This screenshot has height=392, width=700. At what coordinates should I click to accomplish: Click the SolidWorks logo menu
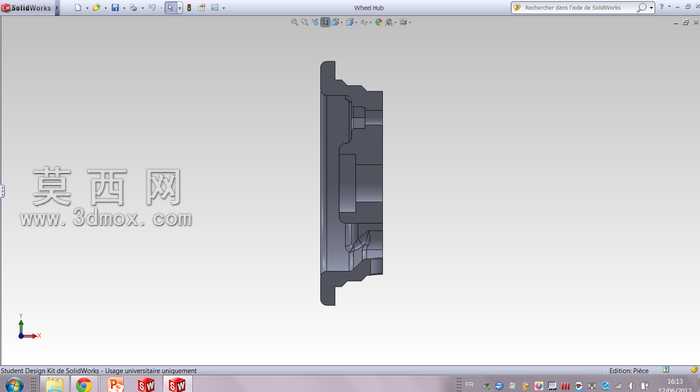pos(26,8)
